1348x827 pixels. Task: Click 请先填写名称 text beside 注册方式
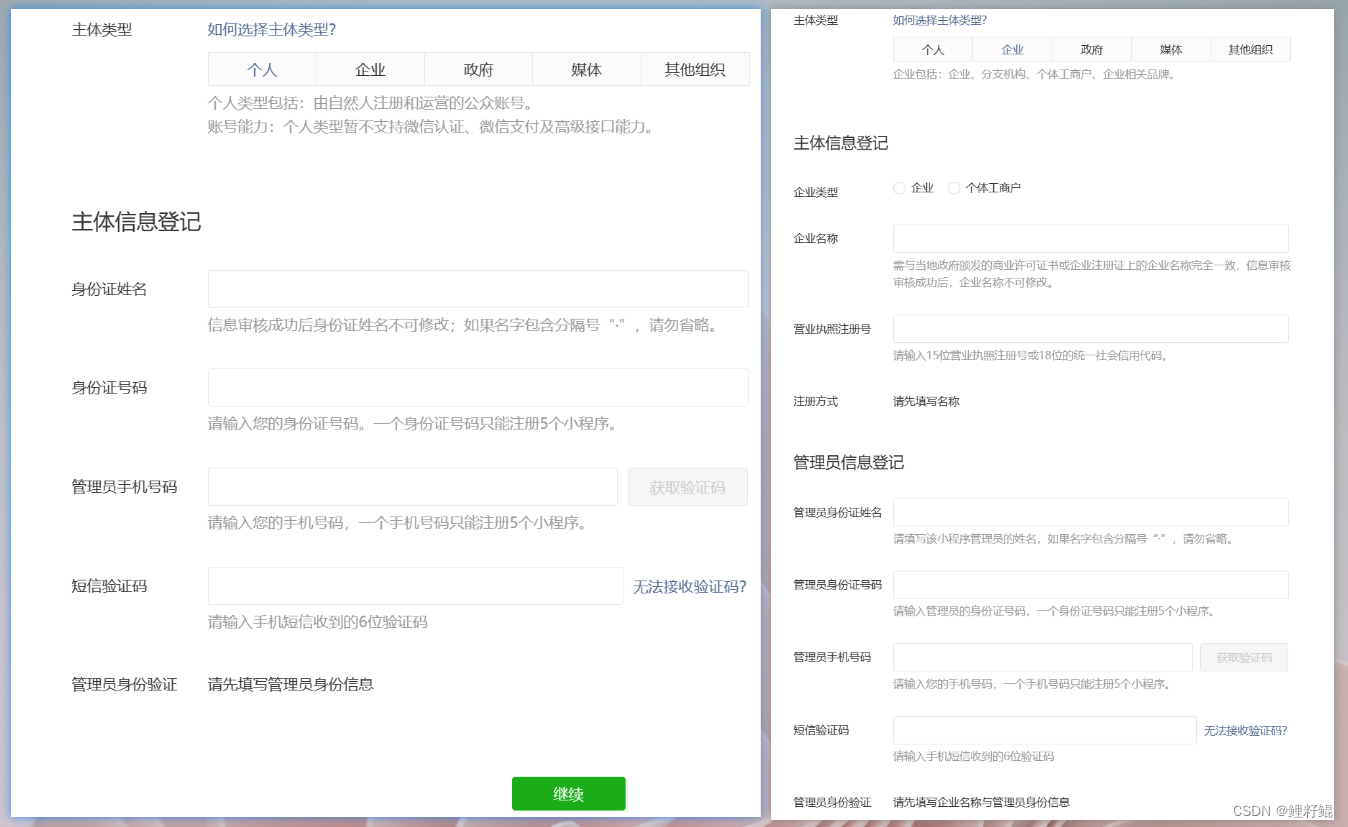[926, 401]
